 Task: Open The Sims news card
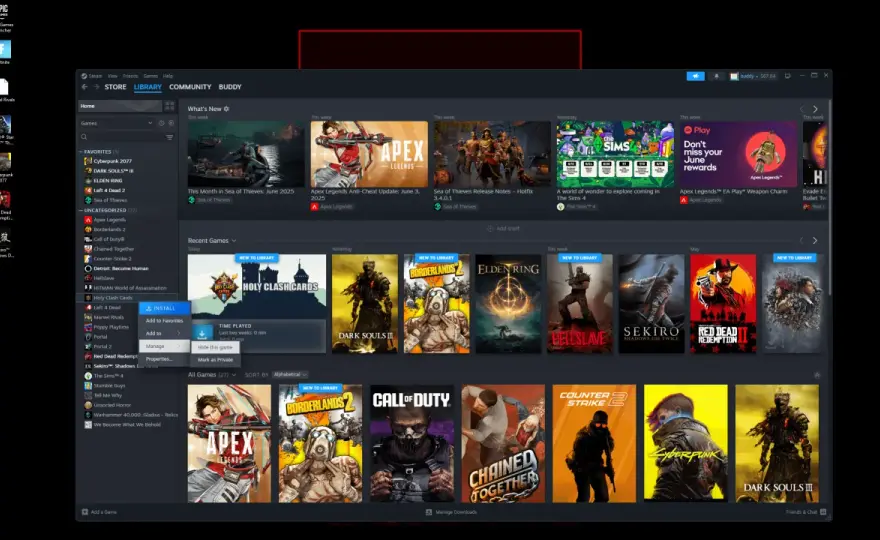(x=616, y=154)
